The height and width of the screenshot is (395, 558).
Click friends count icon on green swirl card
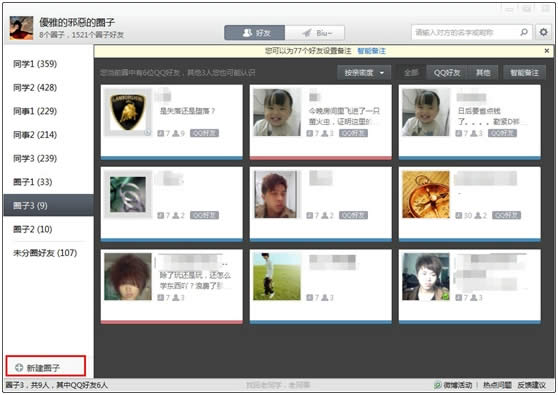click(176, 216)
